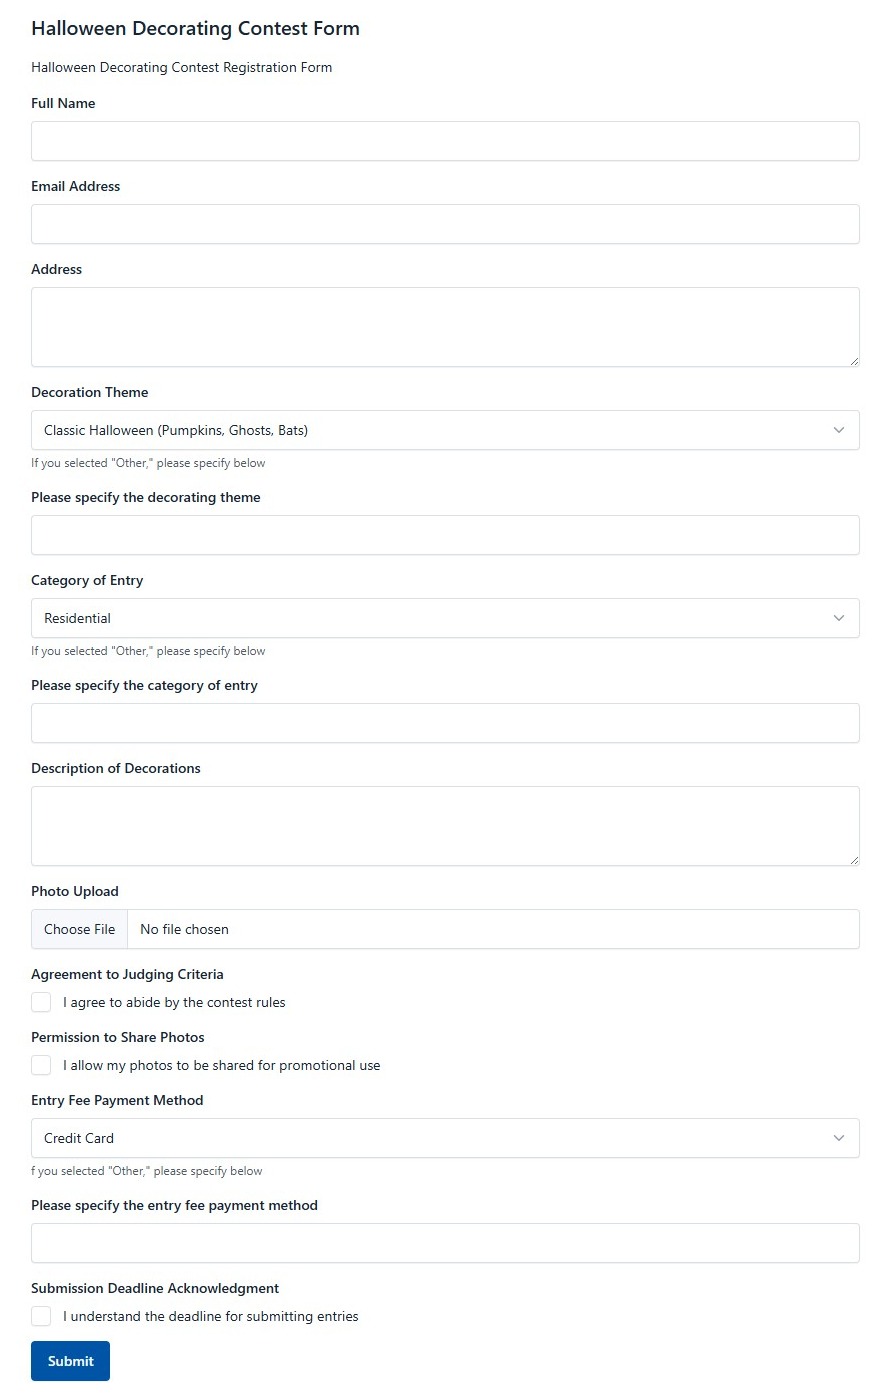876x1400 pixels.
Task: Enable photo sharing for promotional use checkbox
Action: (41, 1065)
